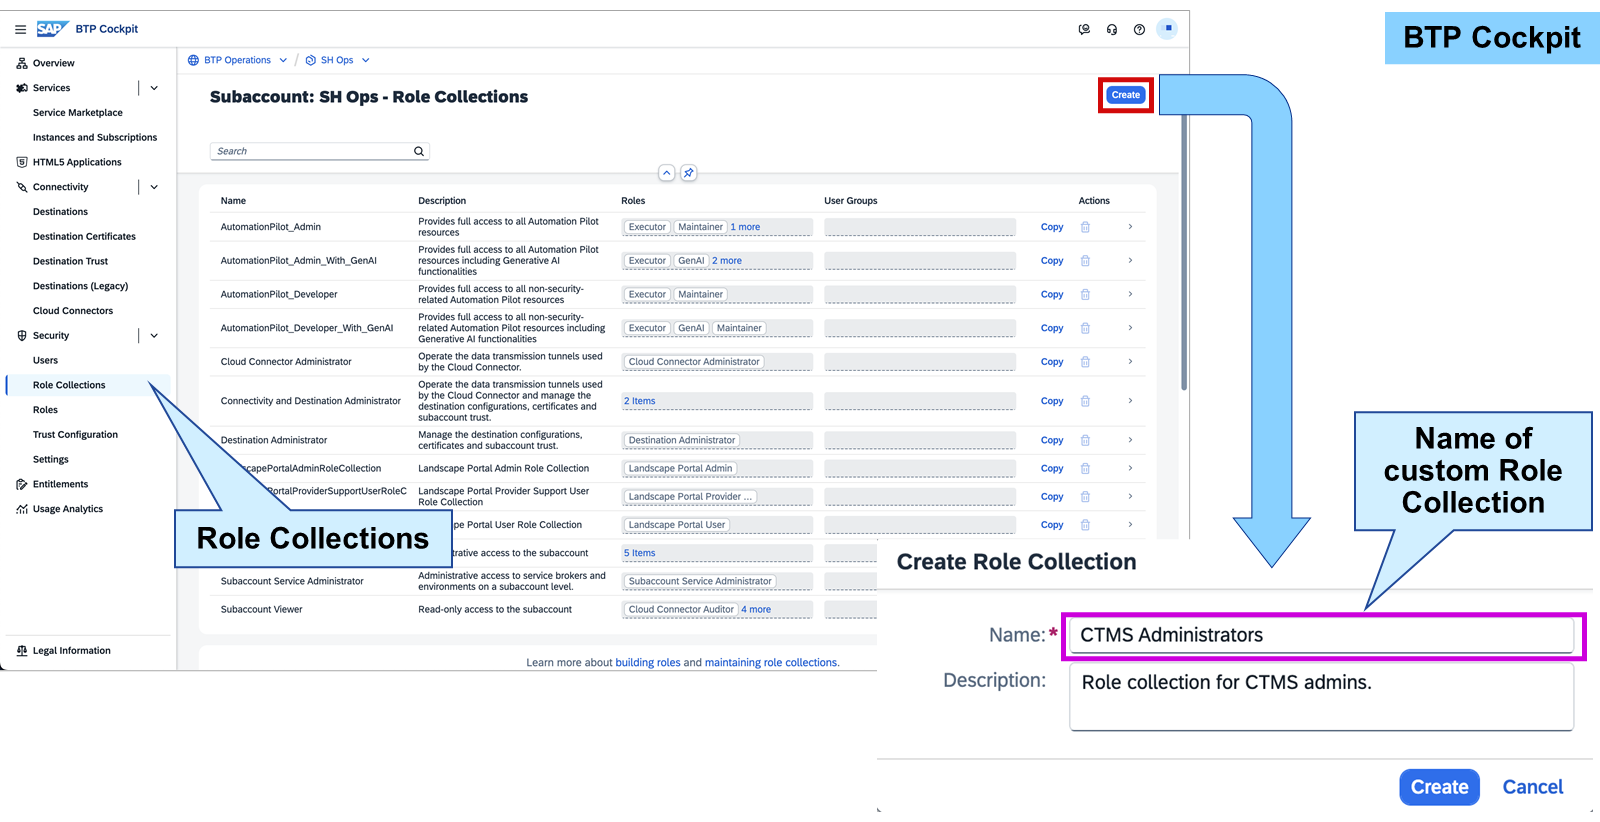Open Destination Administrator details via row arrow
Image resolution: width=1600 pixels, height=822 pixels.
coord(1130,440)
